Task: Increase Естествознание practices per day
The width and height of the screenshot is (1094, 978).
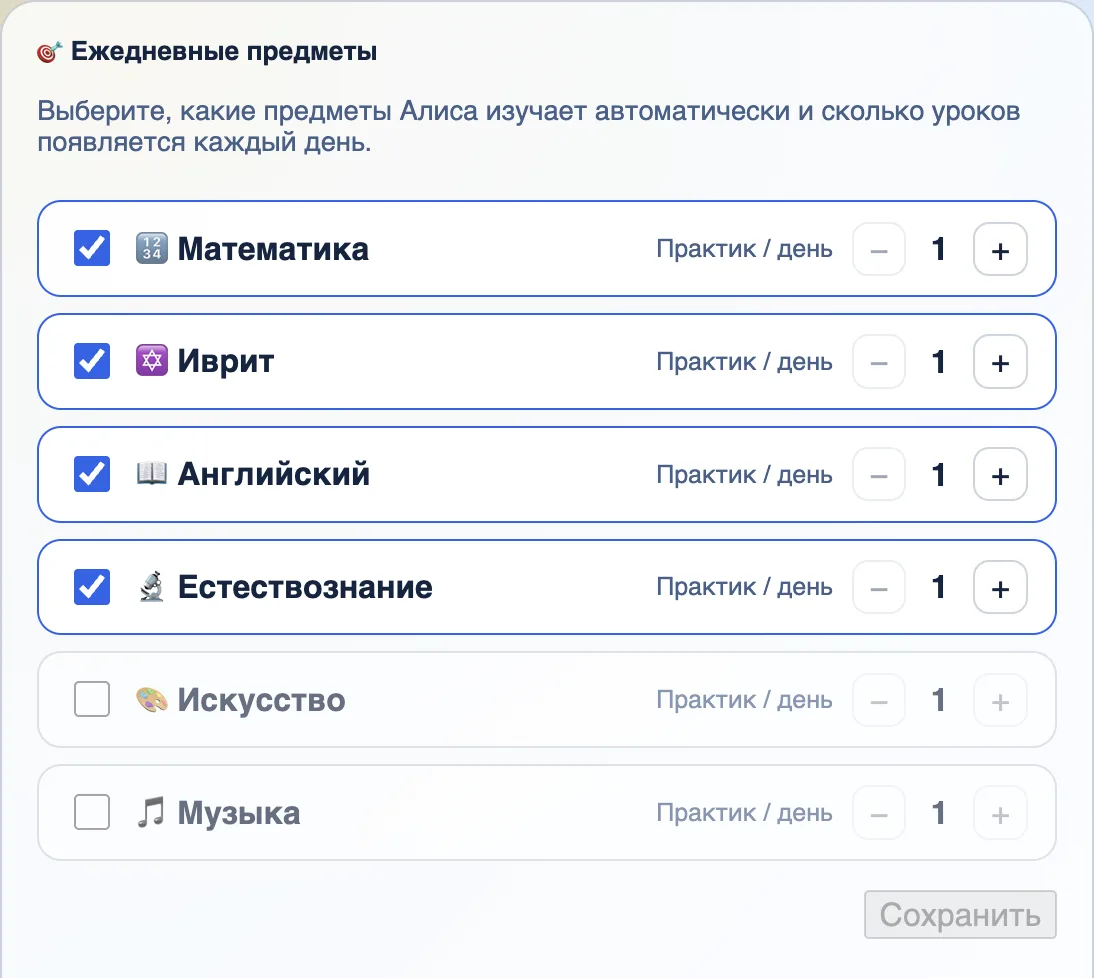Action: pyautogui.click(x=1000, y=587)
